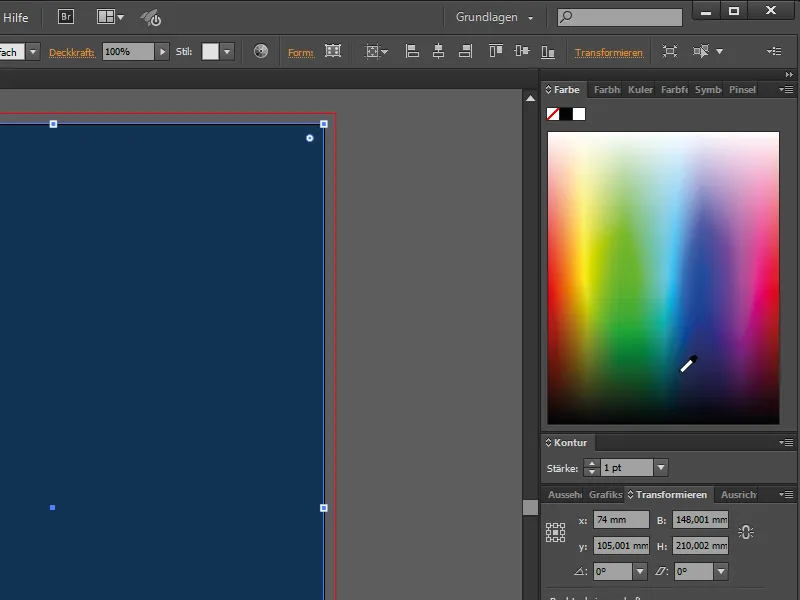The height and width of the screenshot is (600, 800).
Task: Switch to the Grafikstile tab
Action: coord(605,494)
